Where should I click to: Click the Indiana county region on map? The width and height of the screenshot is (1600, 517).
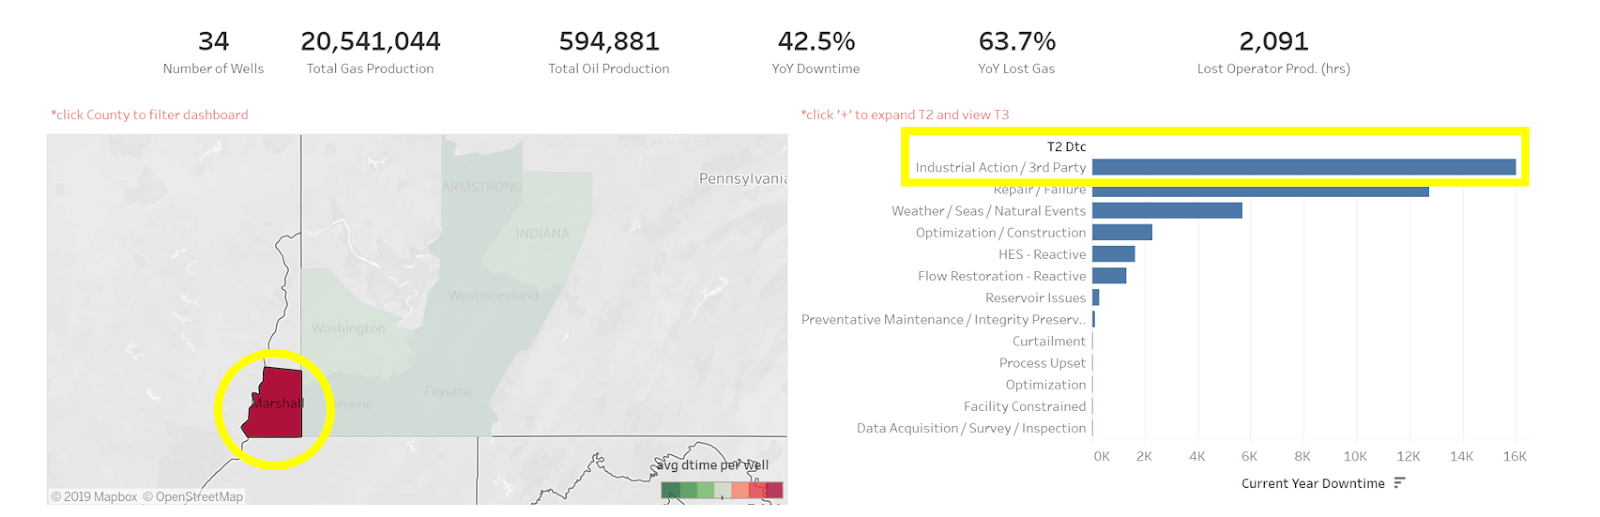point(542,234)
